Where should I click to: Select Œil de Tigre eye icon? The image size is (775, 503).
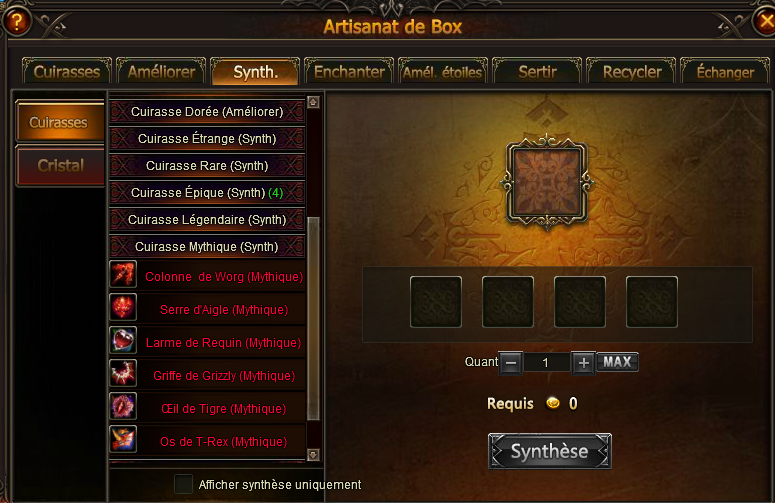click(123, 406)
